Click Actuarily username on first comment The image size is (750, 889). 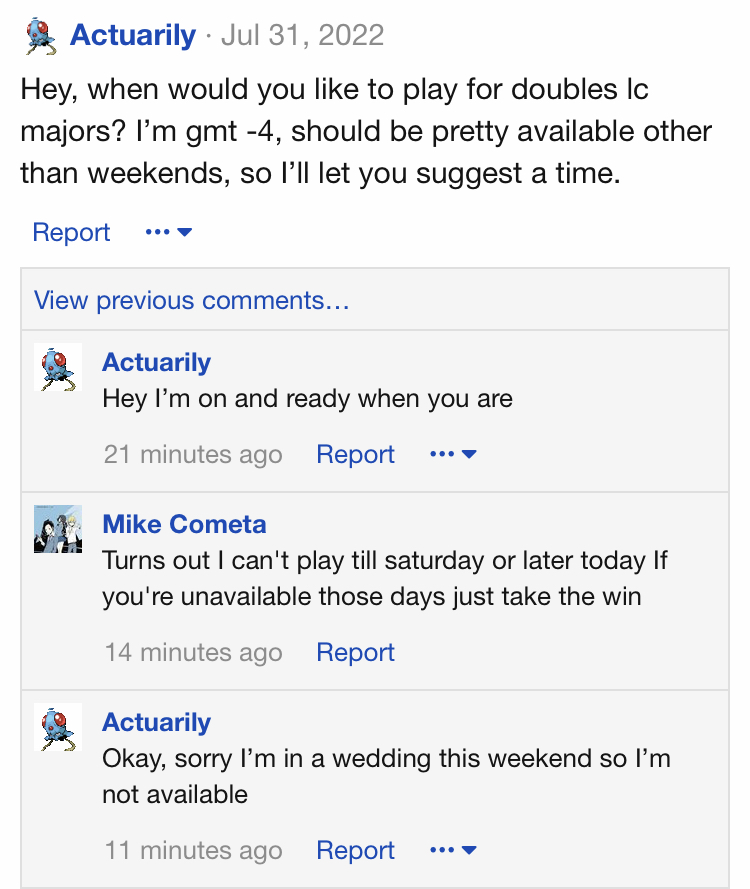(156, 362)
